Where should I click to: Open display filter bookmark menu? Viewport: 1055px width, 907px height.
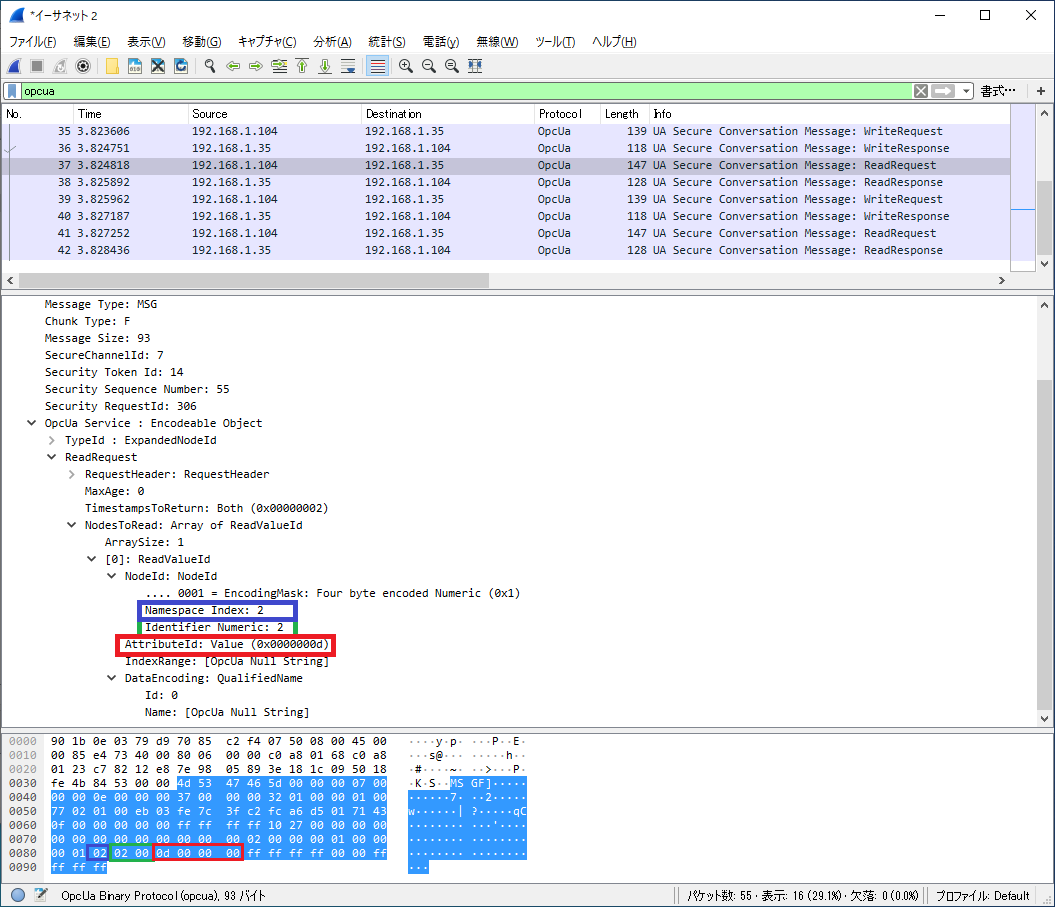pos(12,91)
